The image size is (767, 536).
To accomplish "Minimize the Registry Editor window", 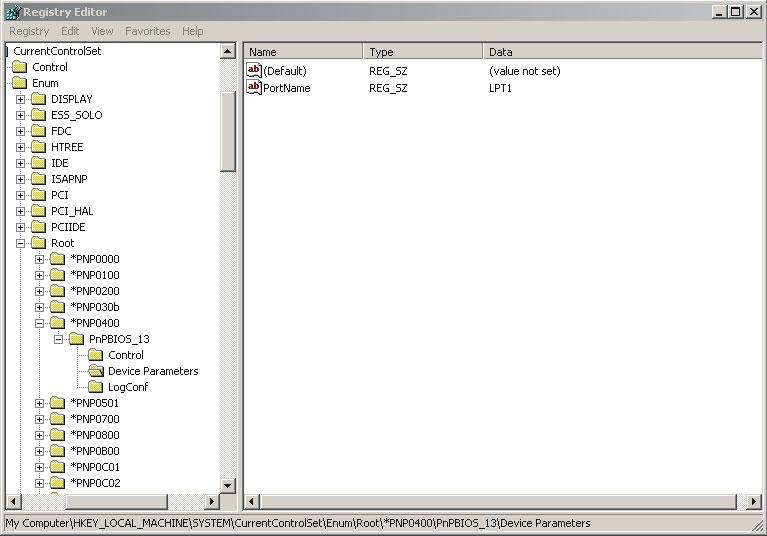I will (719, 12).
